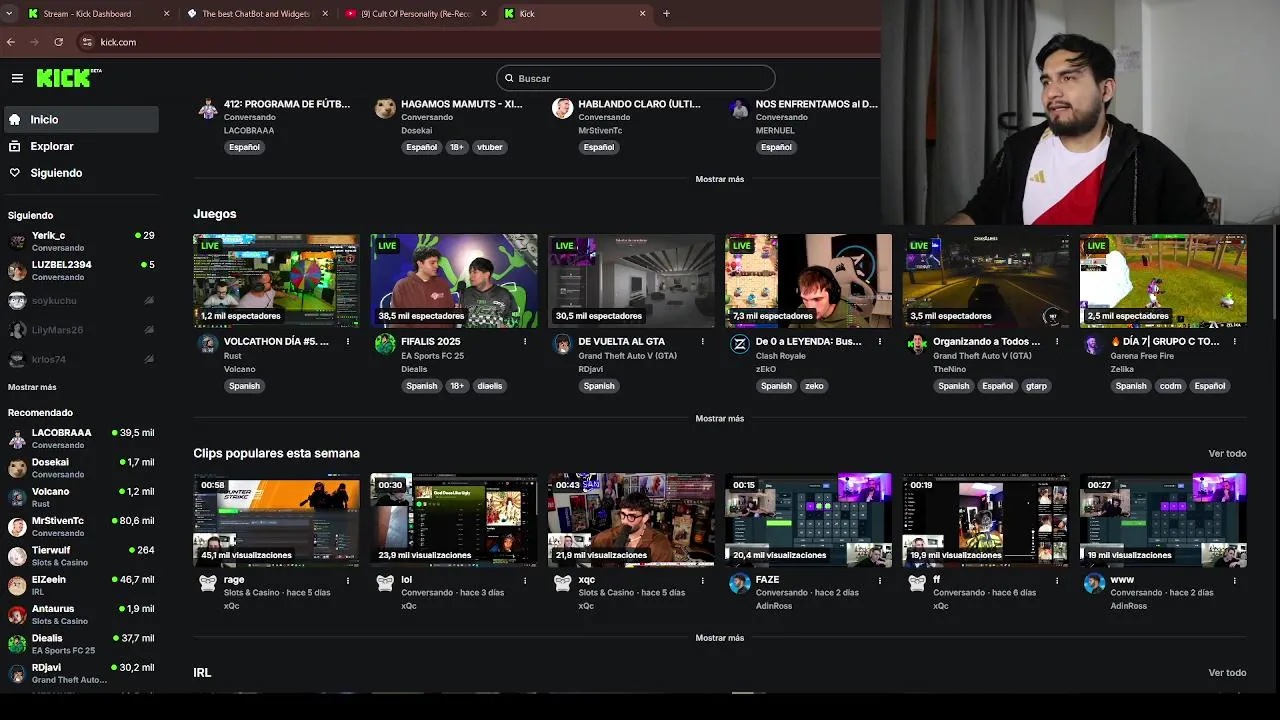Open MrStivenTc recommended channel
The image size is (1280, 720).
80,526
